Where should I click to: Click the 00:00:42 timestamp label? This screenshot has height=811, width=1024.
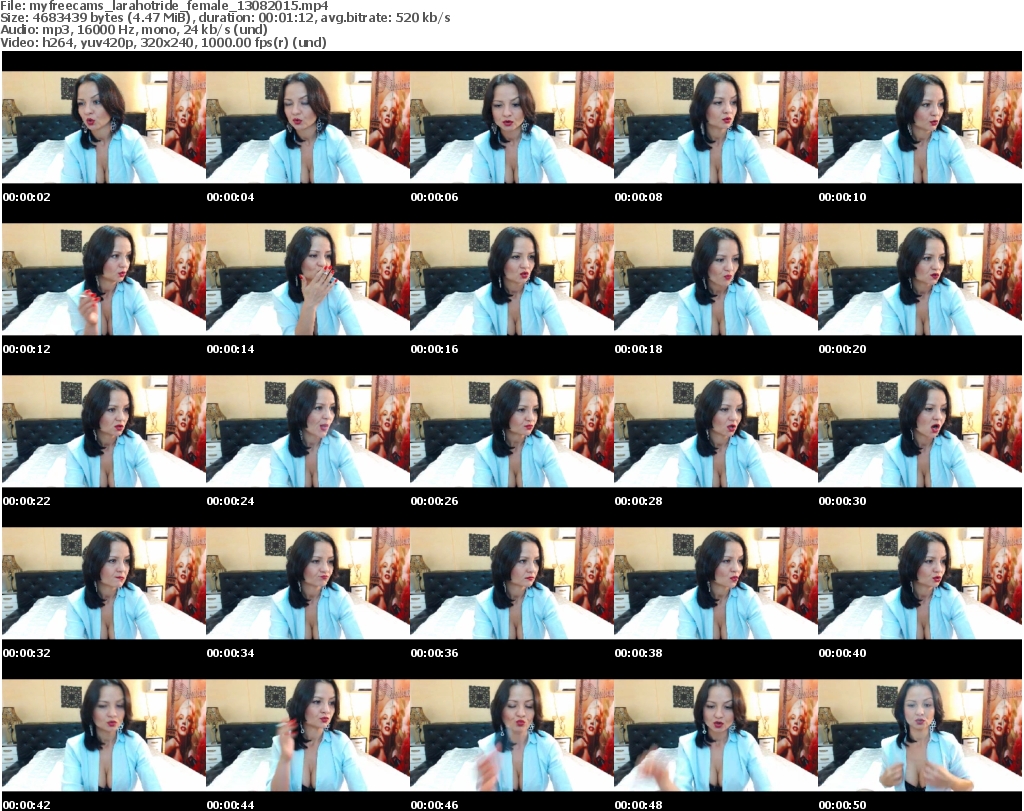[27, 805]
